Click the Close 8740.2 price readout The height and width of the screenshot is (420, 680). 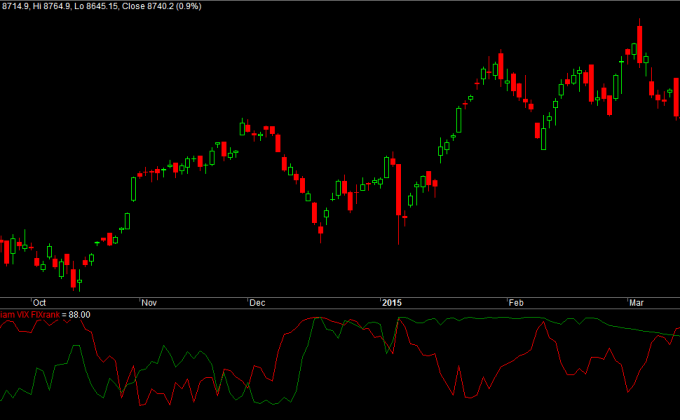point(147,7)
